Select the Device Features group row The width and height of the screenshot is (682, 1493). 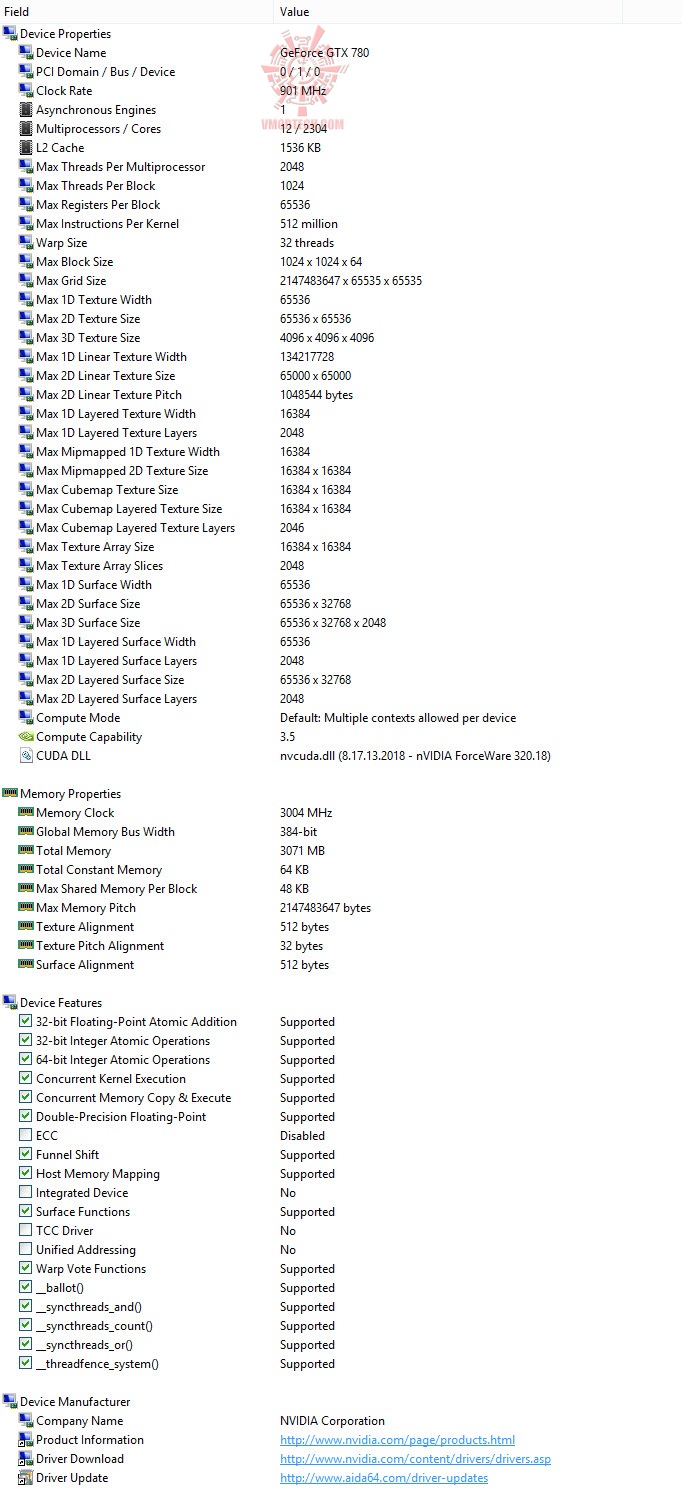(341, 1003)
